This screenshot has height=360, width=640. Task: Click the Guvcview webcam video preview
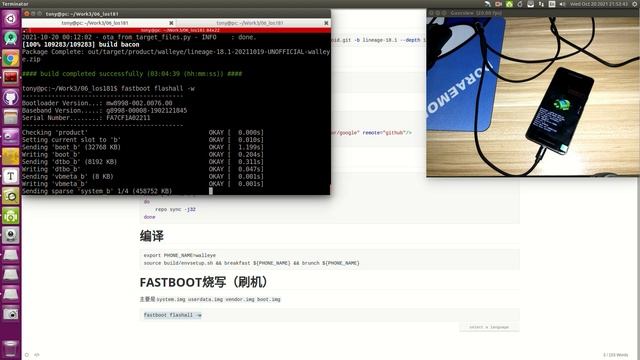[x=533, y=96]
